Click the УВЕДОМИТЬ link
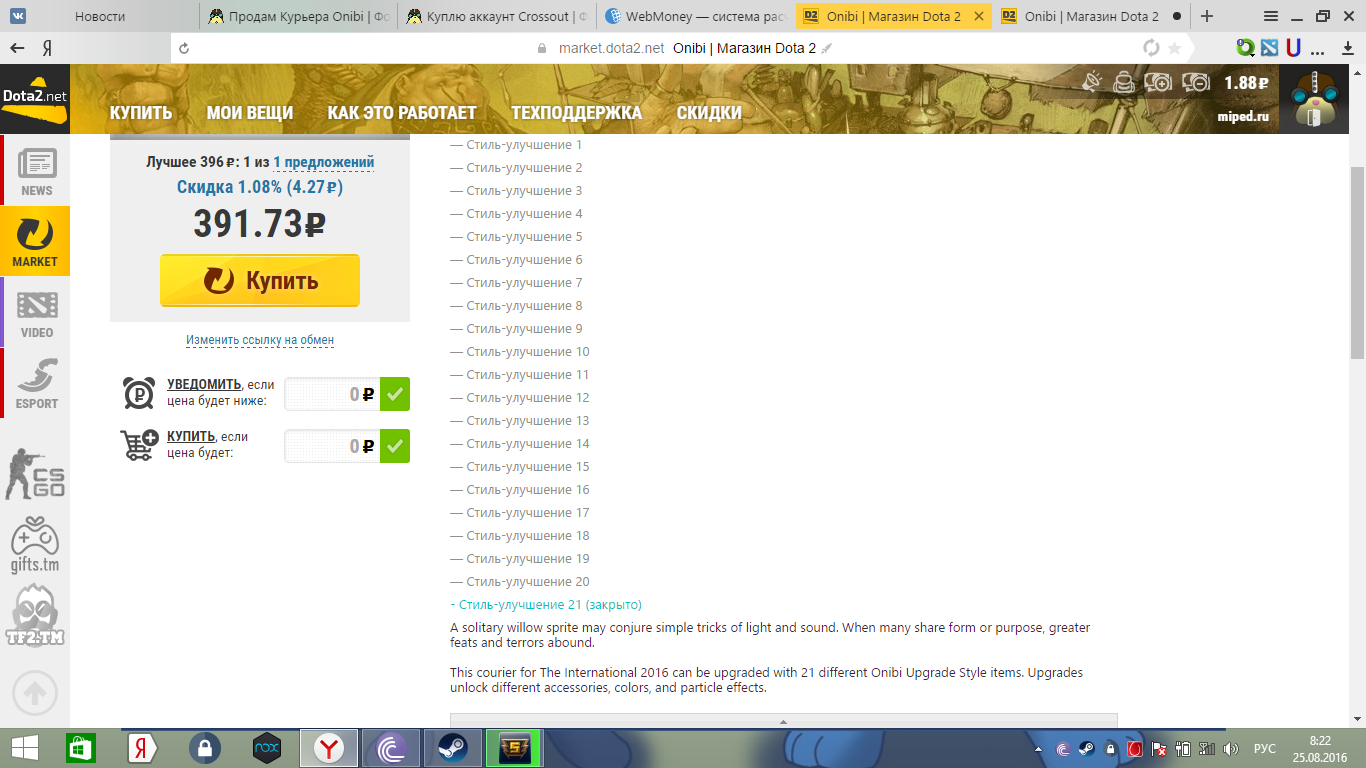 (204, 384)
